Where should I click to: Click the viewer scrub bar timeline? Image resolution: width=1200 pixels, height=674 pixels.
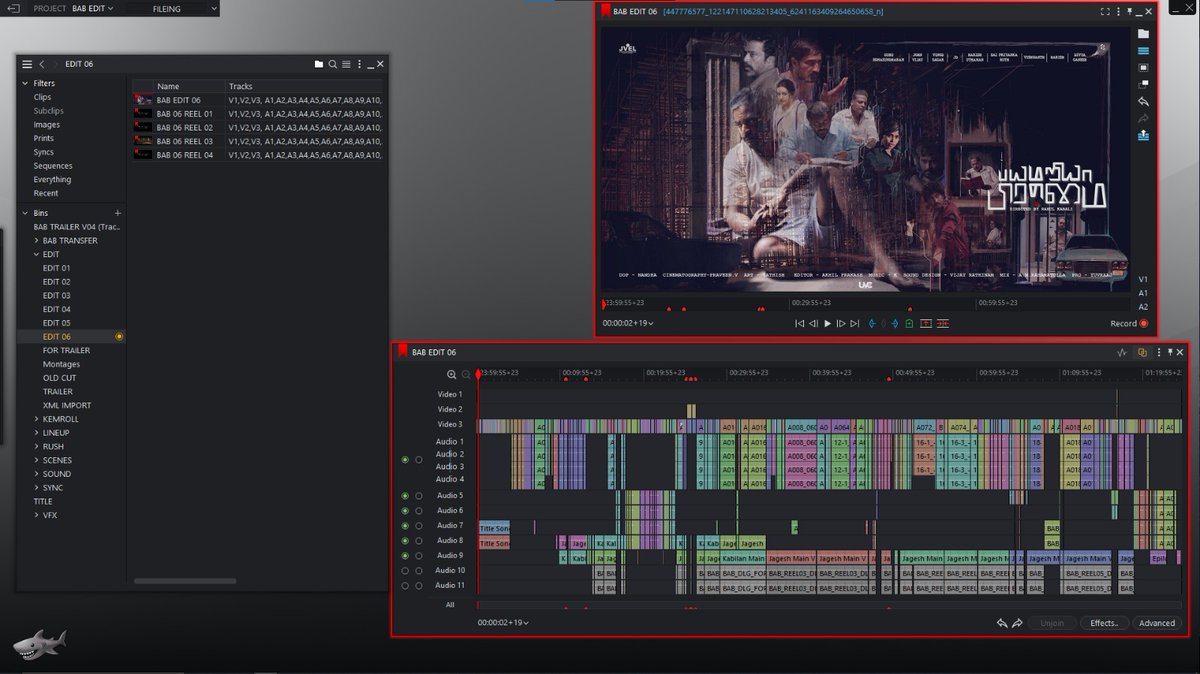868,302
